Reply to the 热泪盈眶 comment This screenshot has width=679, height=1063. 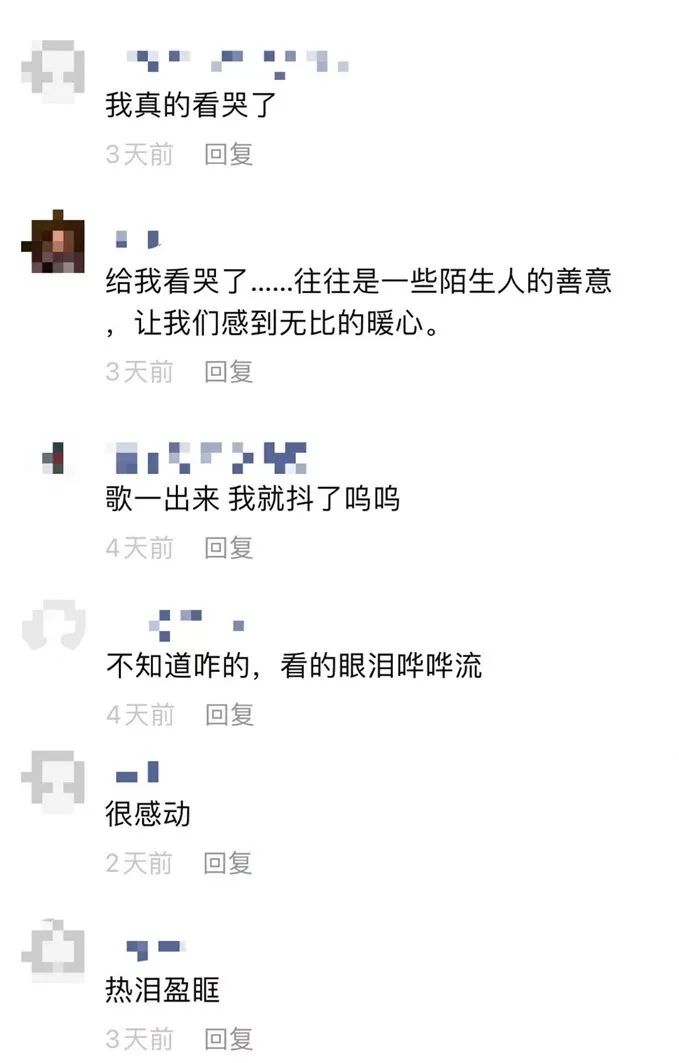[229, 1039]
